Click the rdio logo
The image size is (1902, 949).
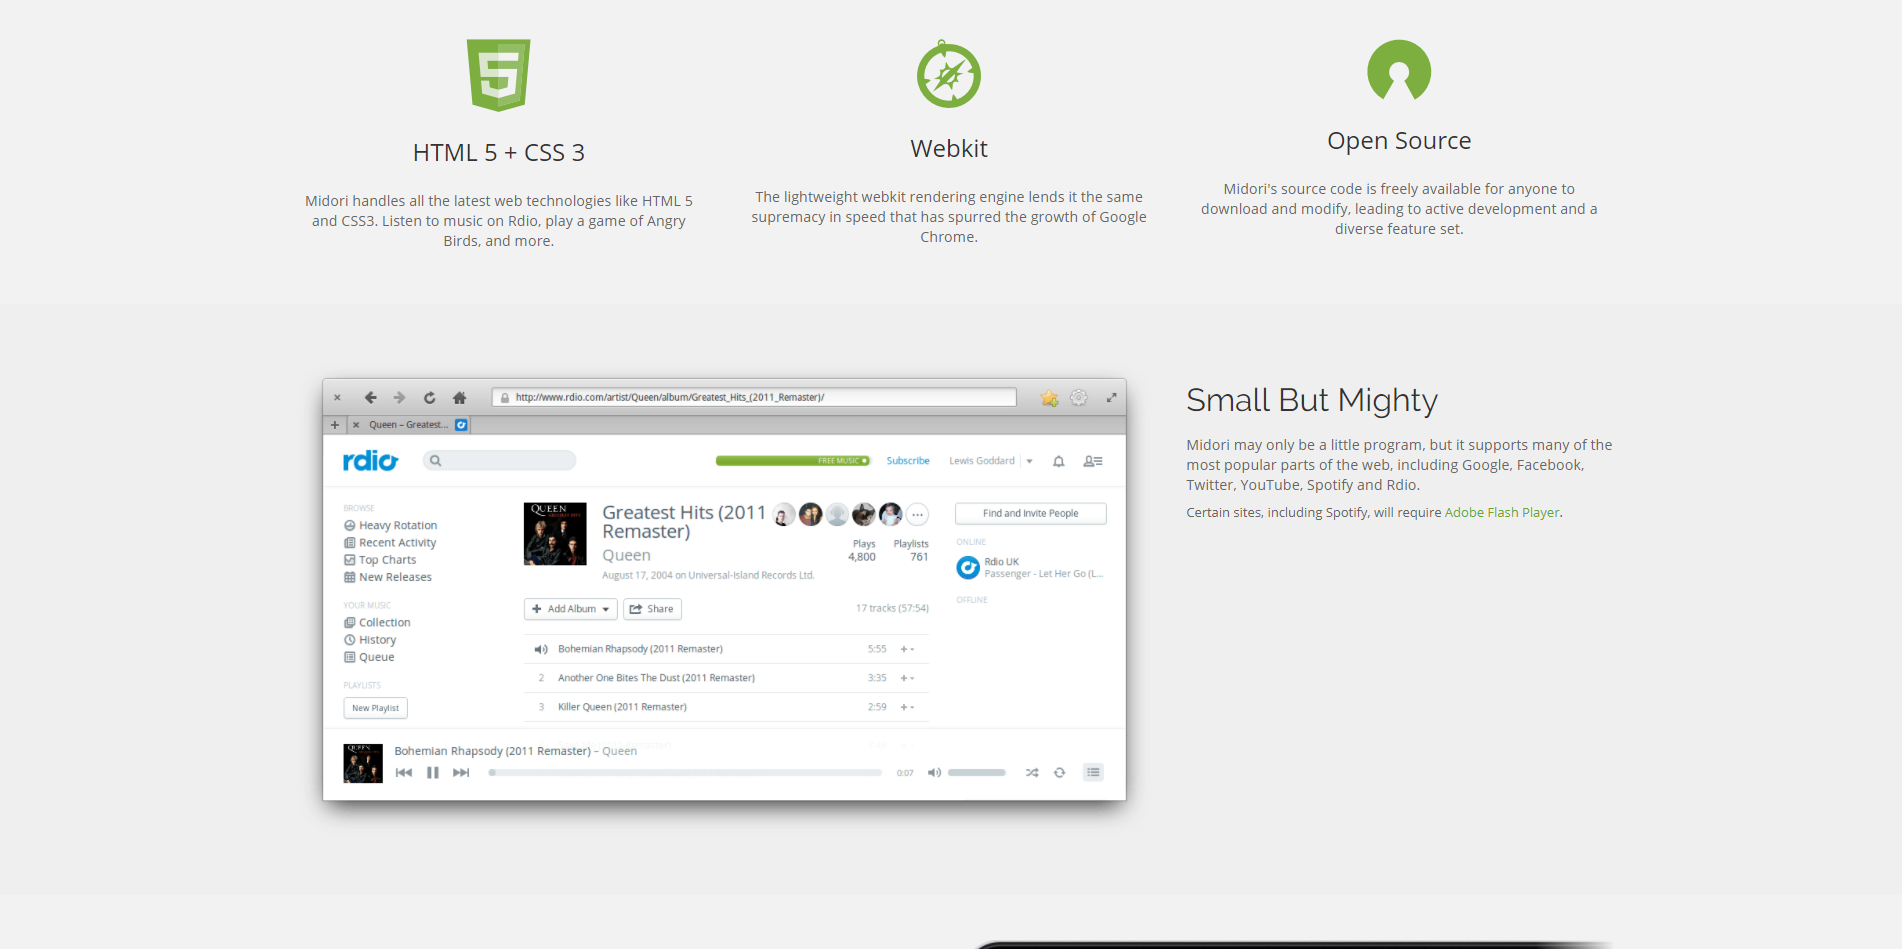pyautogui.click(x=370, y=460)
